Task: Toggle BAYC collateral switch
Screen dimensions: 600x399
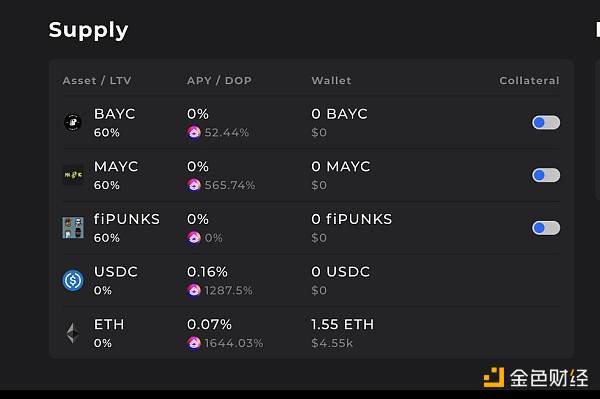Action: [546, 123]
